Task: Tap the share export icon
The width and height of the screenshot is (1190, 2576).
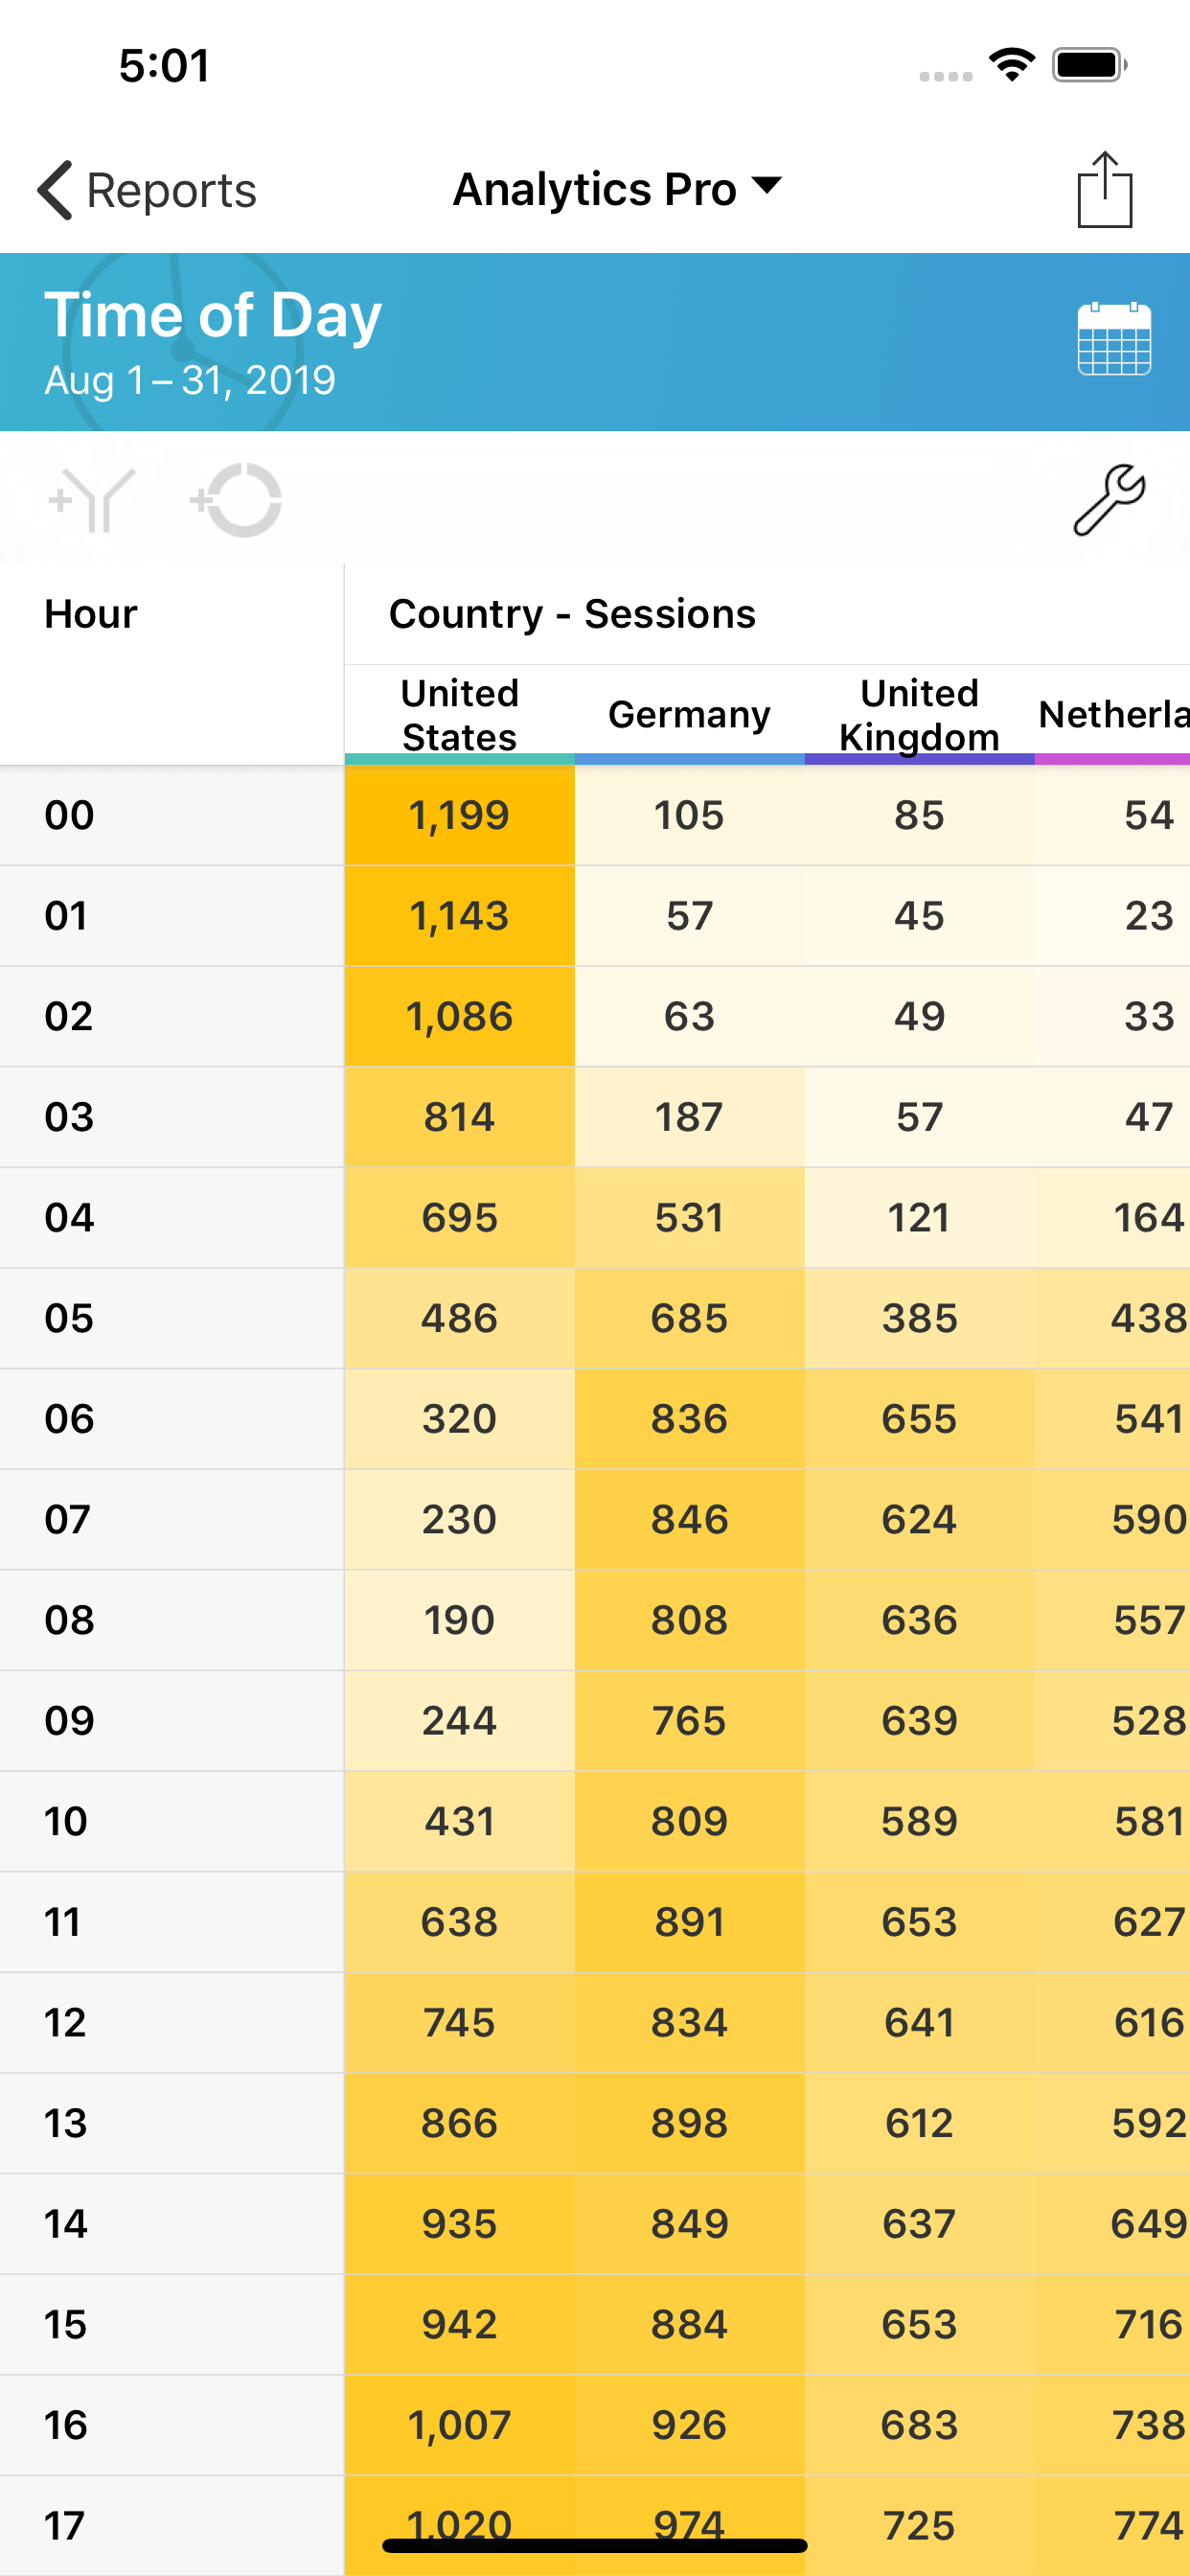Action: coord(1104,189)
